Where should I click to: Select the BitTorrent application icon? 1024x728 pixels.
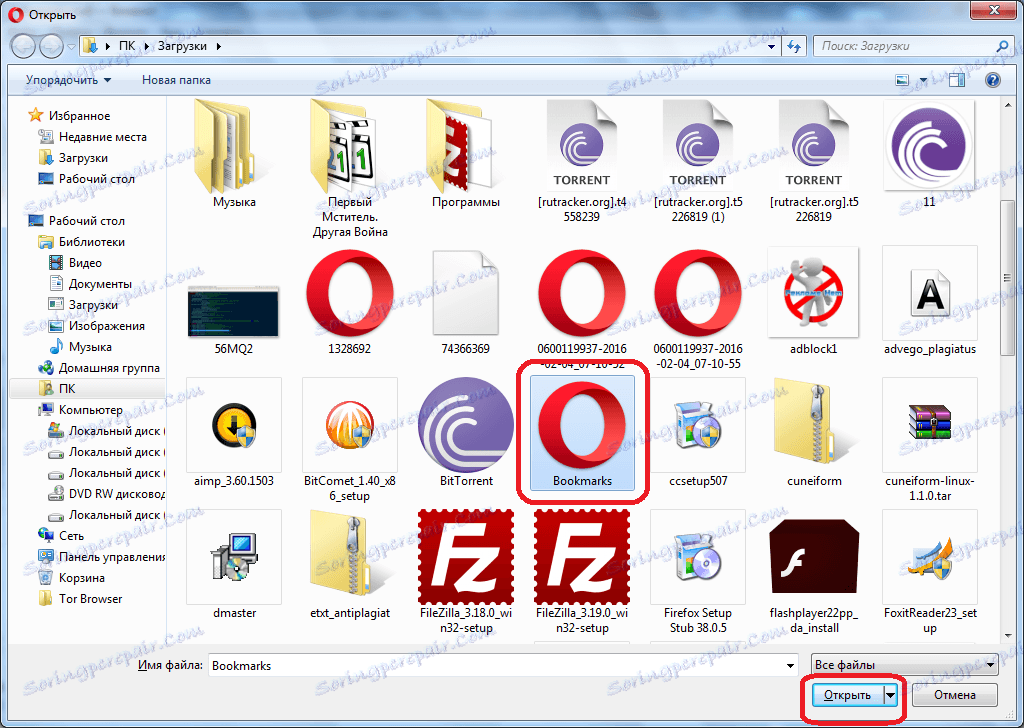(x=466, y=425)
